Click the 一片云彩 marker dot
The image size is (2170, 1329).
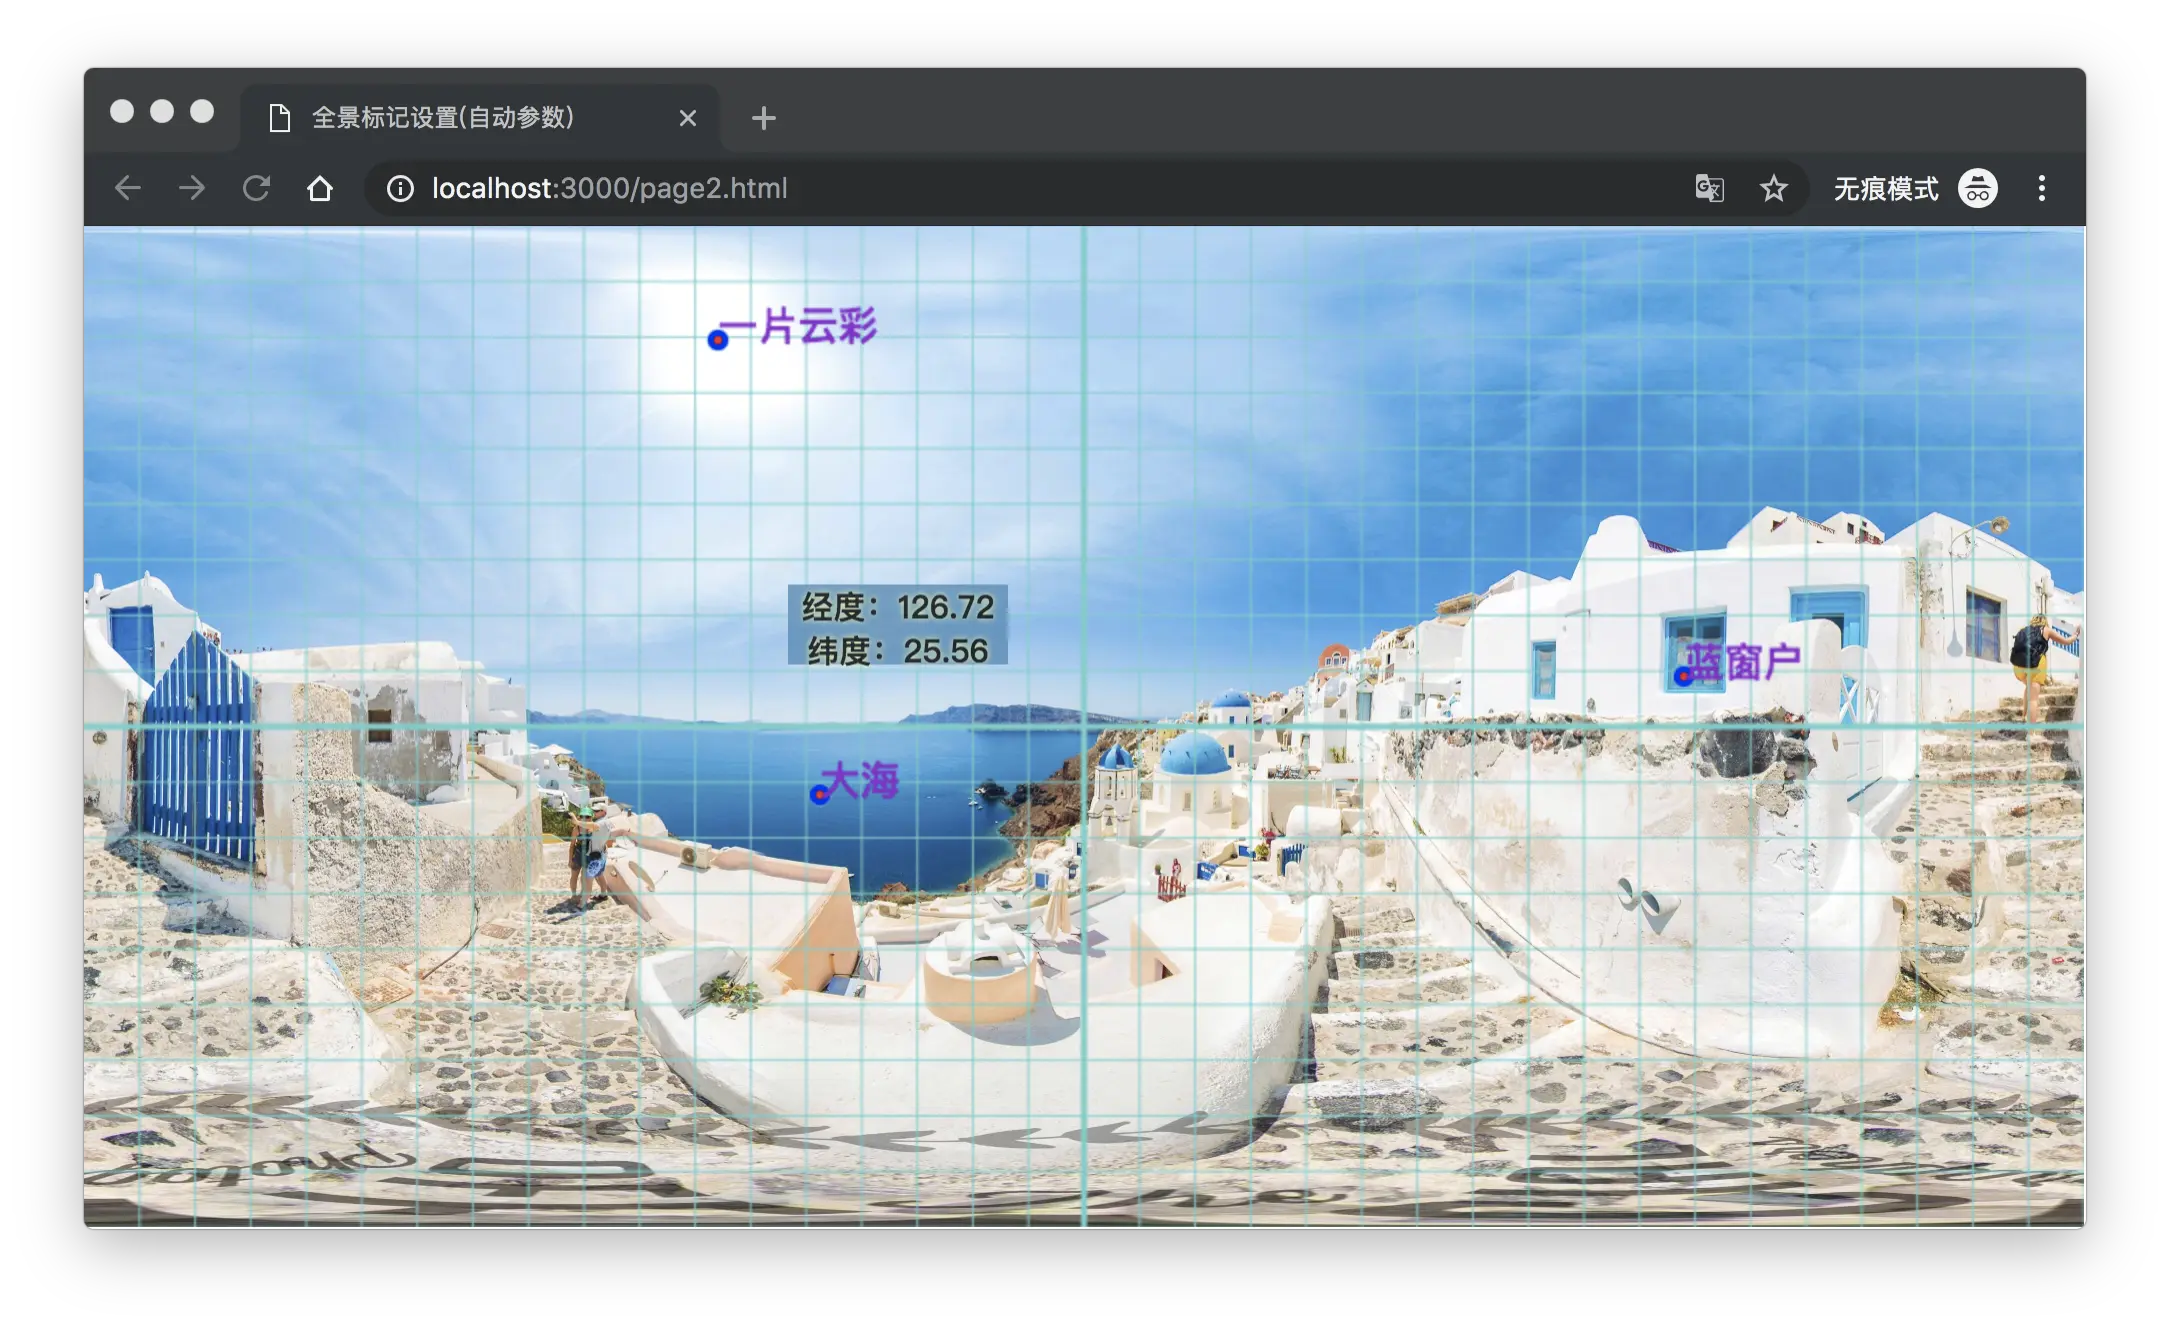717,340
